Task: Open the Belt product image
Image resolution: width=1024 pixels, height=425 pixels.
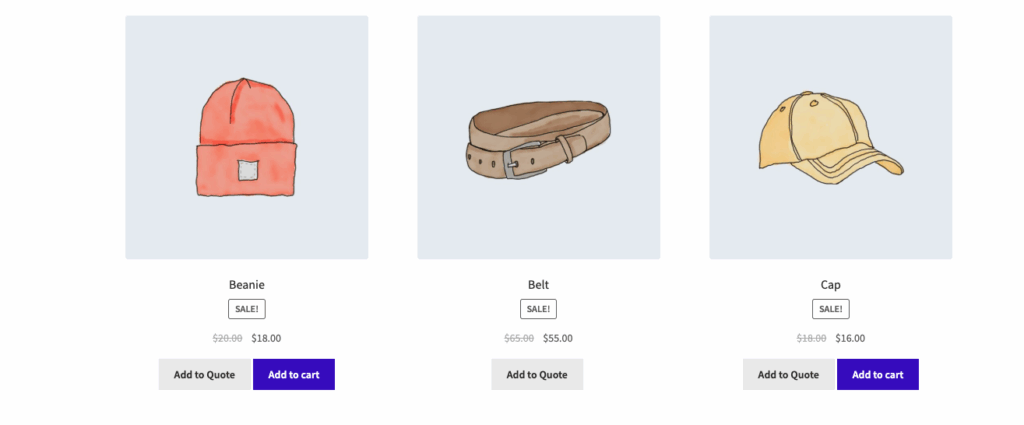Action: (538, 137)
